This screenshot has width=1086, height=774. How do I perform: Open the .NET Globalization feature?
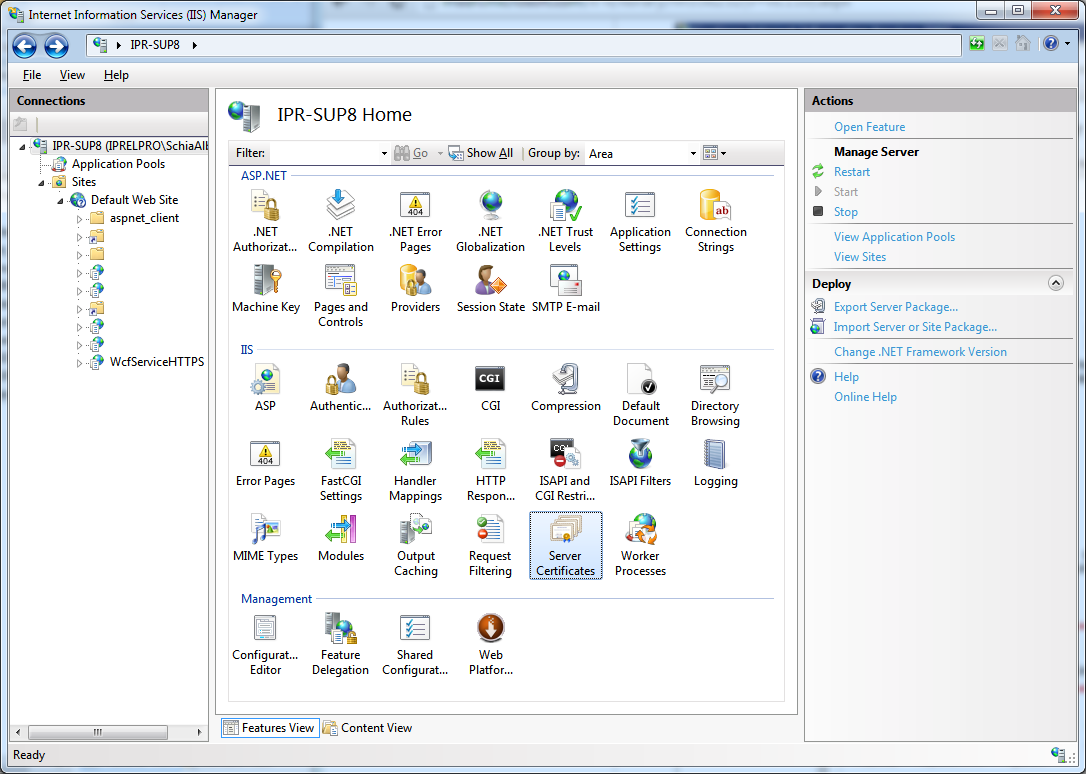pyautogui.click(x=490, y=221)
